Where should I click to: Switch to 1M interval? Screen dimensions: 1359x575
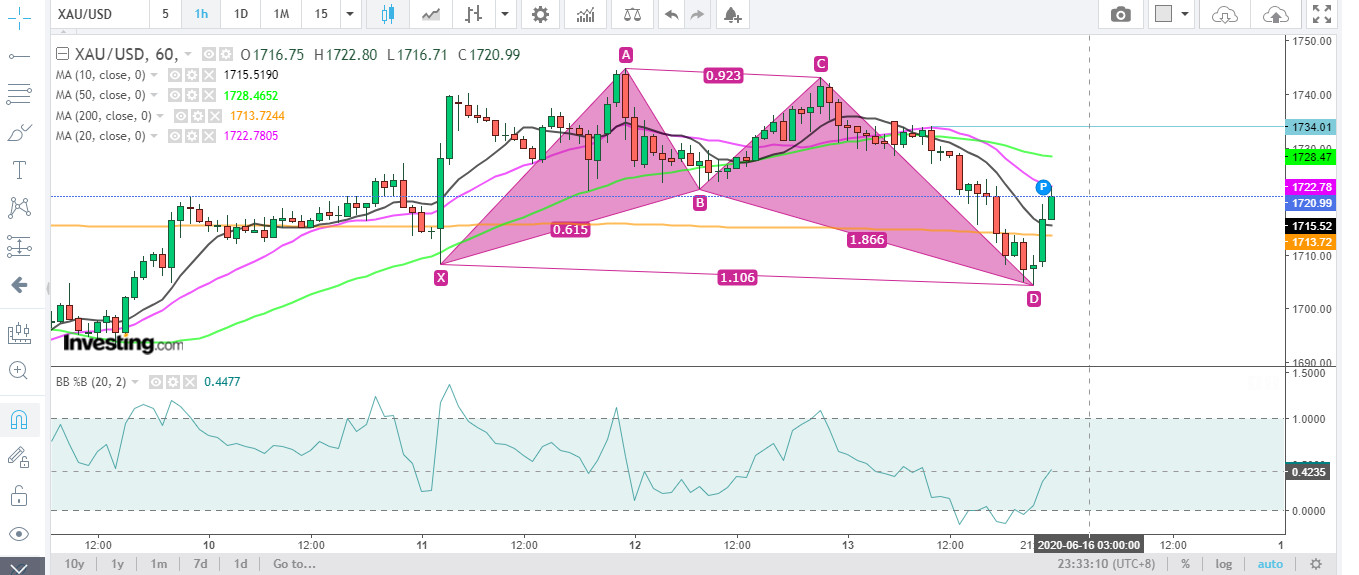(281, 14)
